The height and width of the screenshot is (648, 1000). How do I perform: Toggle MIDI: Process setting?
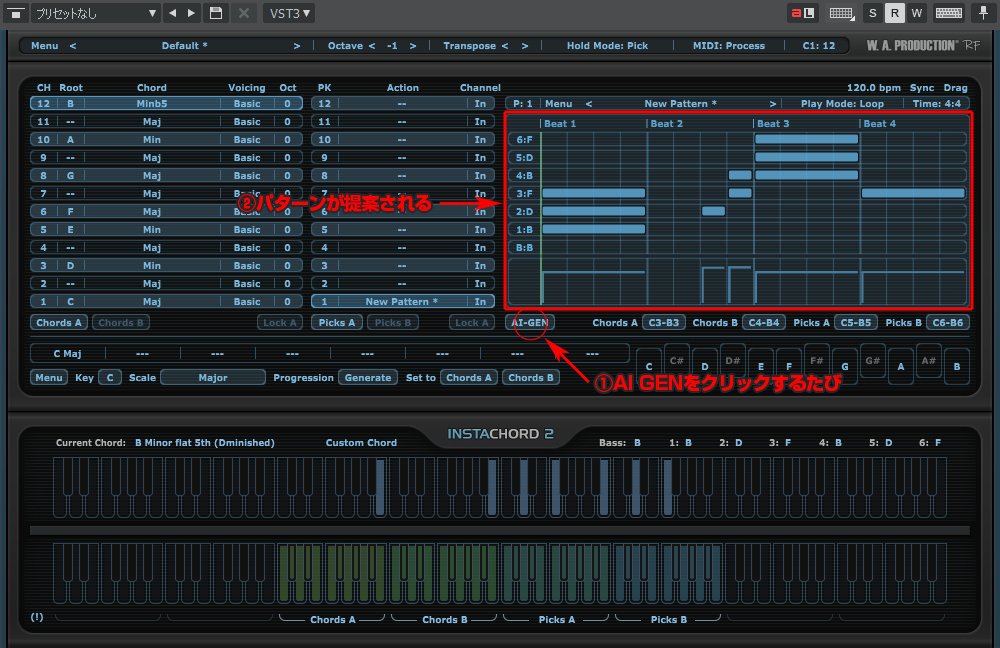tap(729, 46)
